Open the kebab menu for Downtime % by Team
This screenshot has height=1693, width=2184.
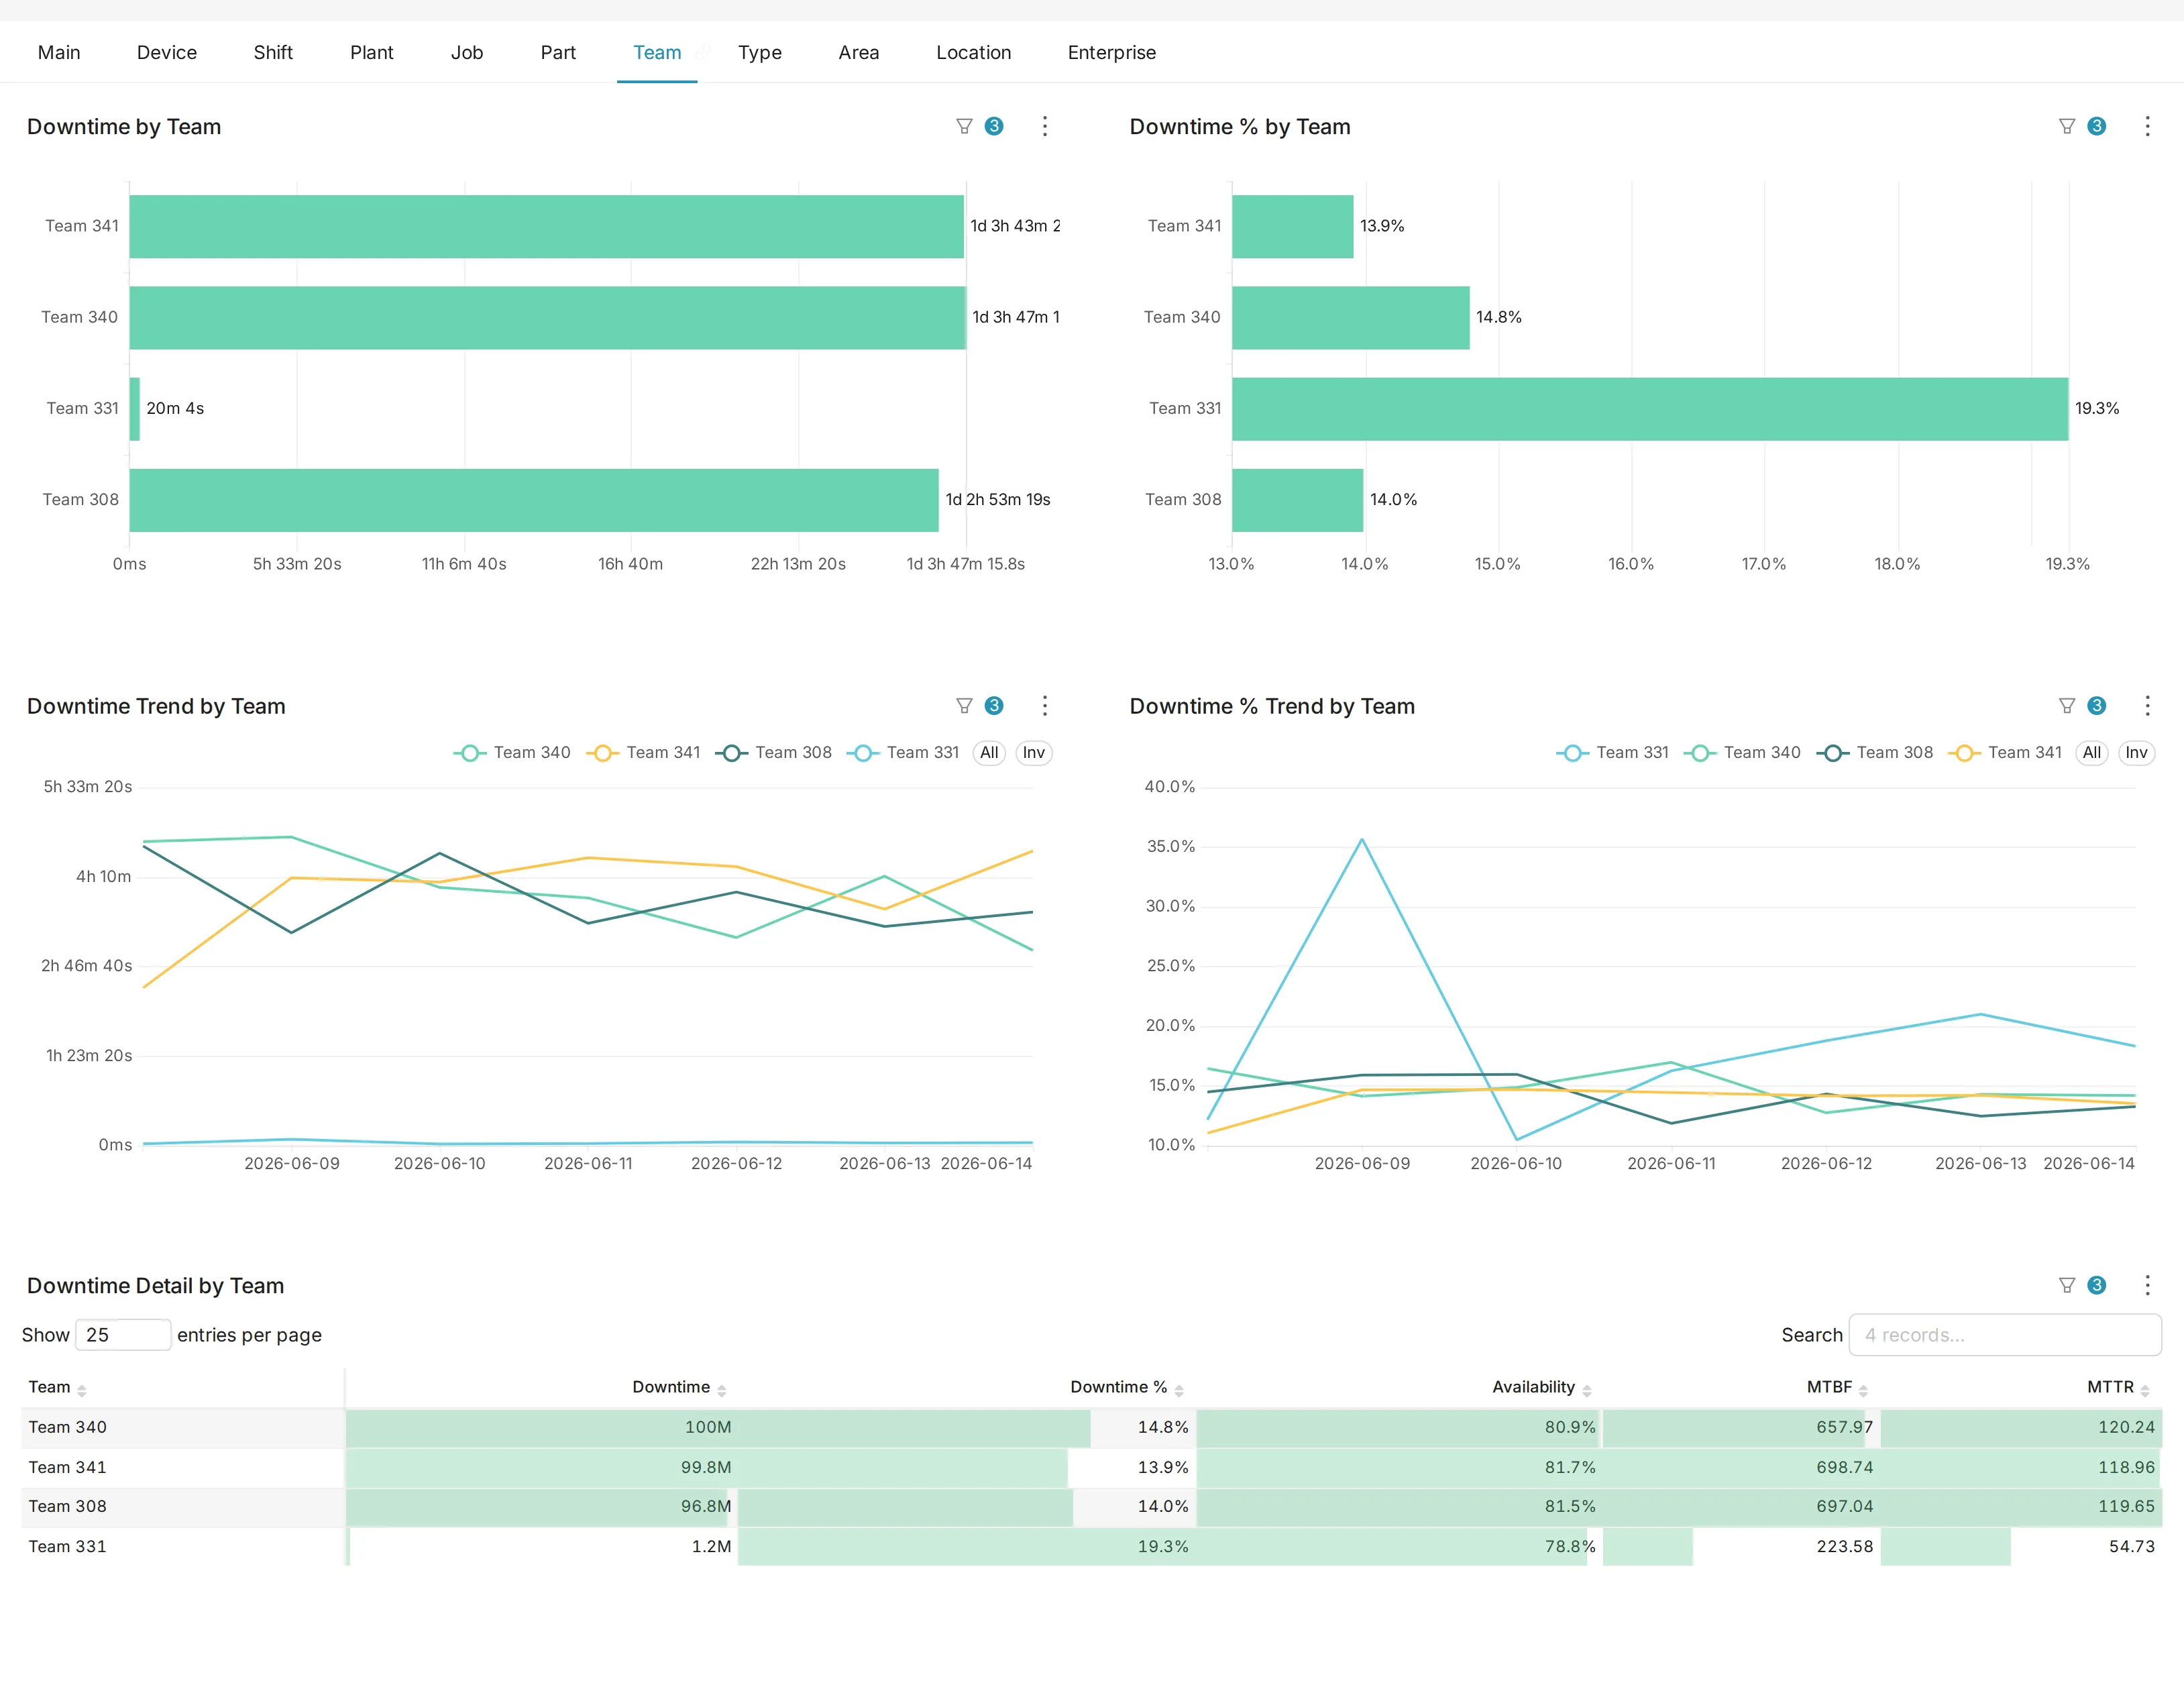(2147, 126)
